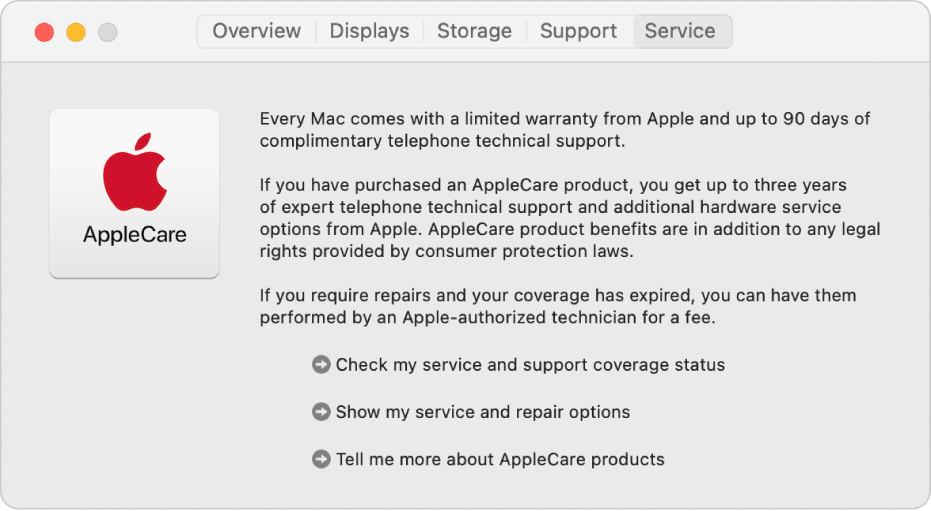Click the limited warranty paragraph

click(x=564, y=130)
